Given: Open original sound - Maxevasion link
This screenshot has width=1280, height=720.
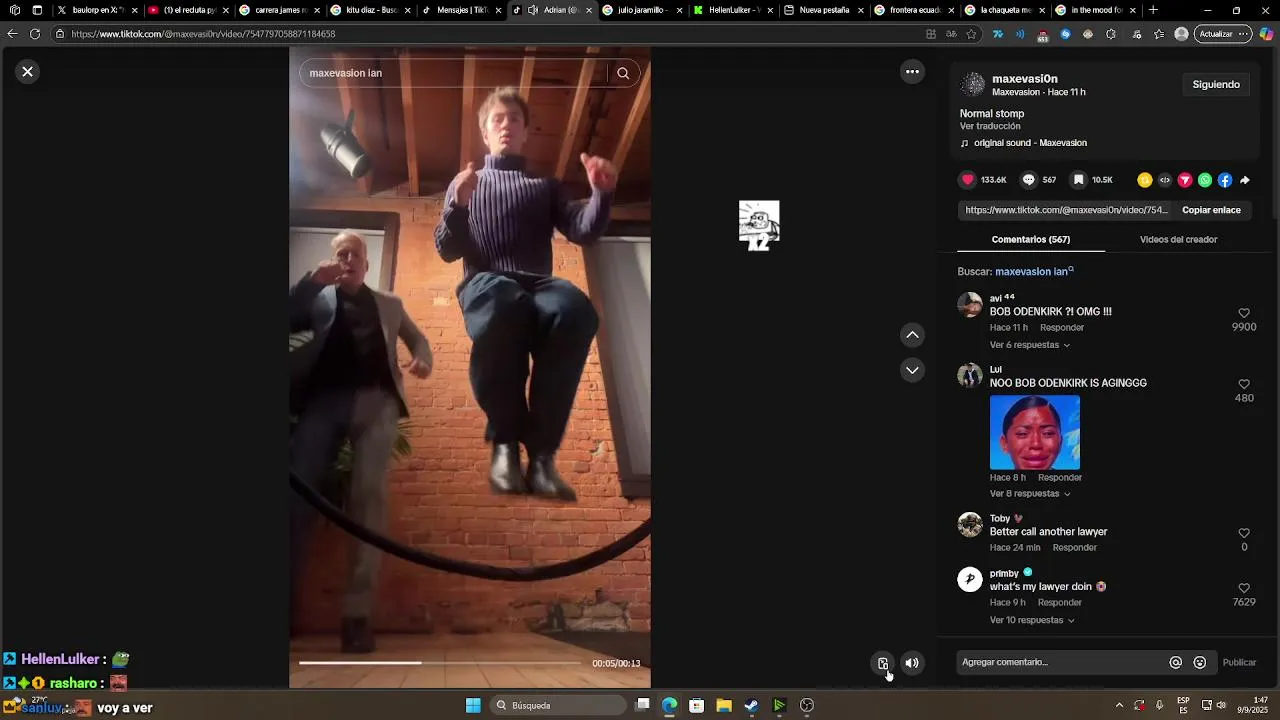Looking at the screenshot, I should pyautogui.click(x=1030, y=143).
